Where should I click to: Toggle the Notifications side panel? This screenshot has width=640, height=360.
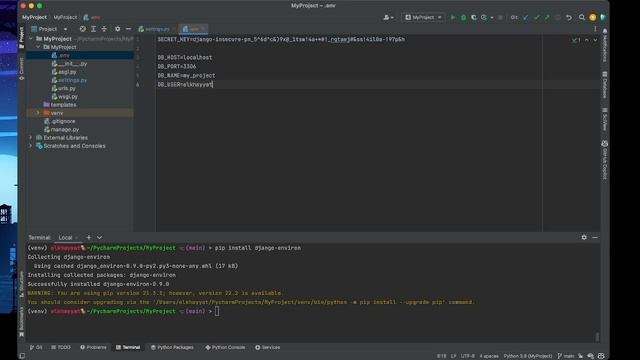(x=604, y=46)
